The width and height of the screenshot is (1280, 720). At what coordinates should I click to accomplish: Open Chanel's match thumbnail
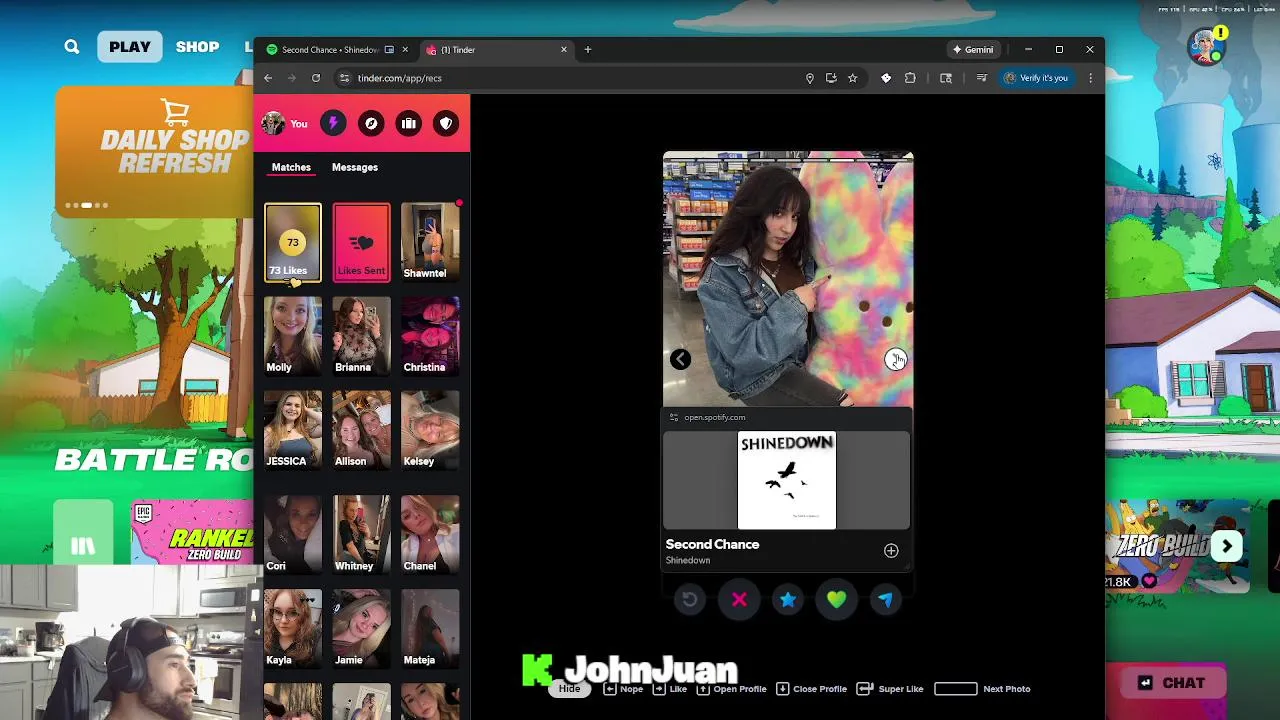point(430,535)
